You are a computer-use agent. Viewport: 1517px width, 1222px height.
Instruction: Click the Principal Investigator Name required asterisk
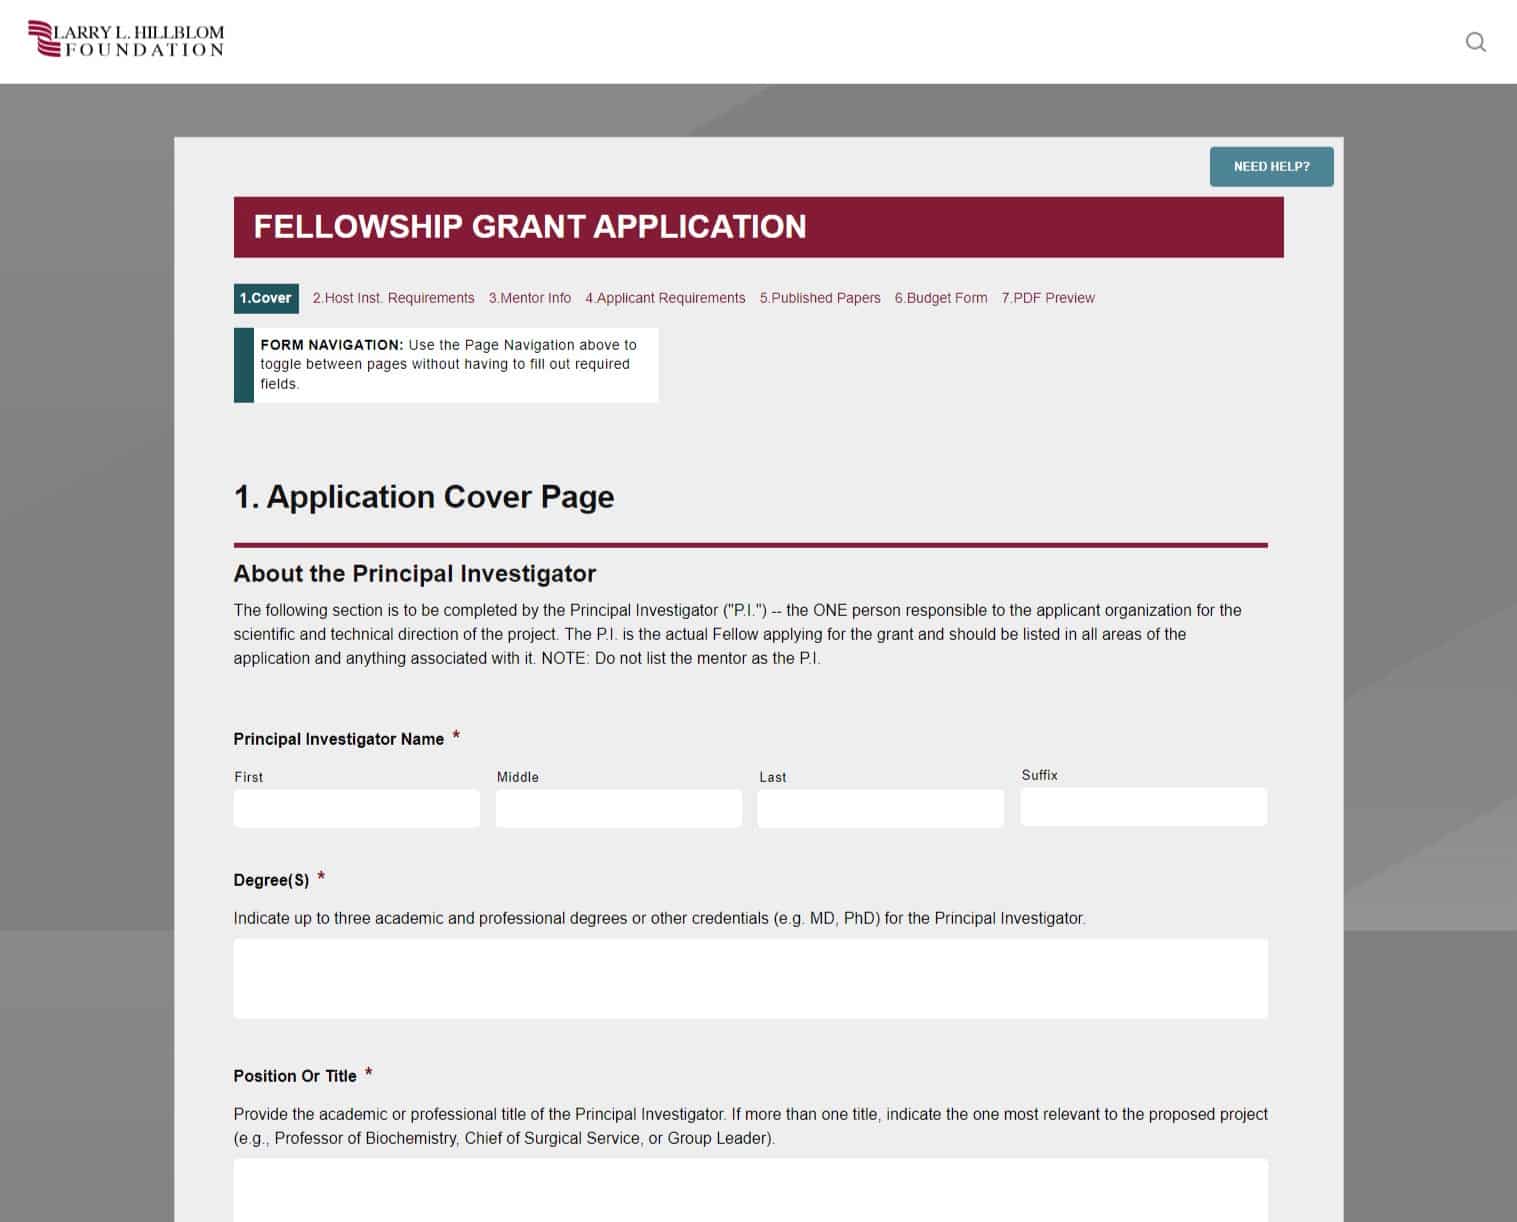point(457,737)
